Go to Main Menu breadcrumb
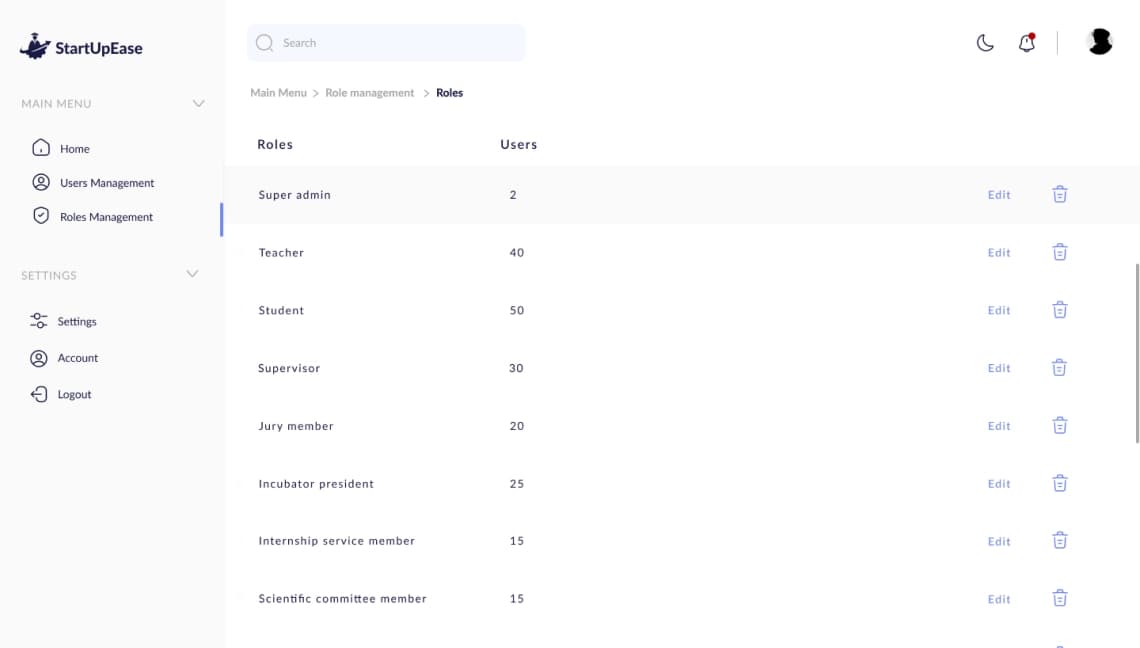The image size is (1140, 648). 278,92
